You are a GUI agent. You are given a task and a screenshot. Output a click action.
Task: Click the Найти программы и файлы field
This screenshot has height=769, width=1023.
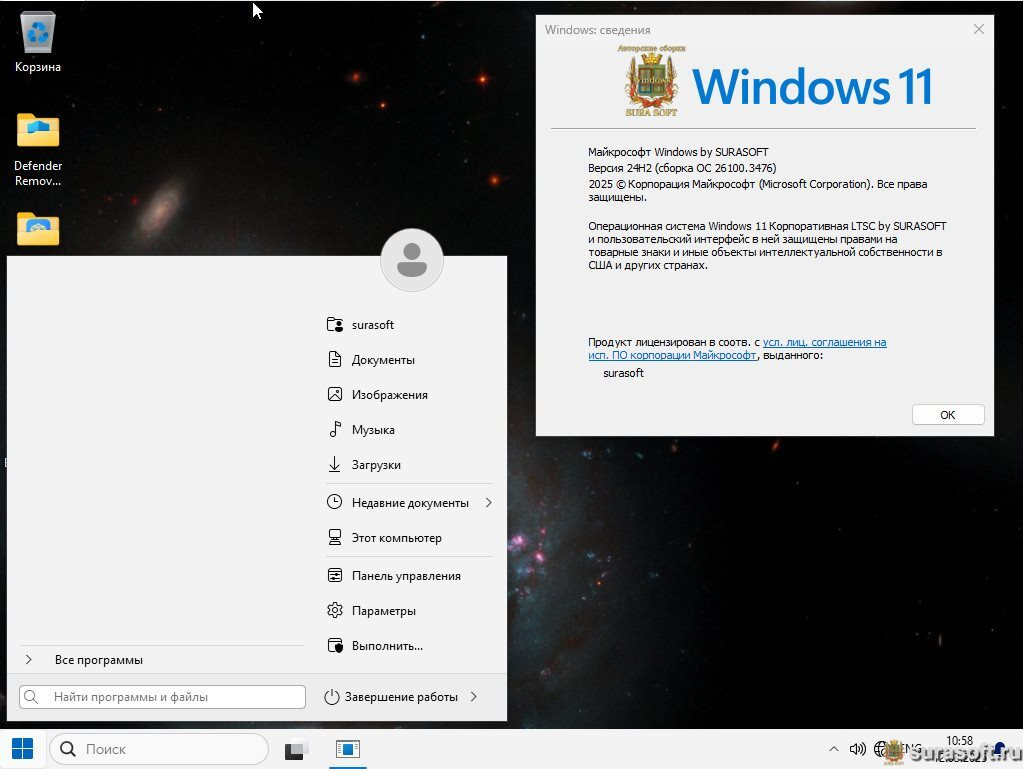pos(162,697)
